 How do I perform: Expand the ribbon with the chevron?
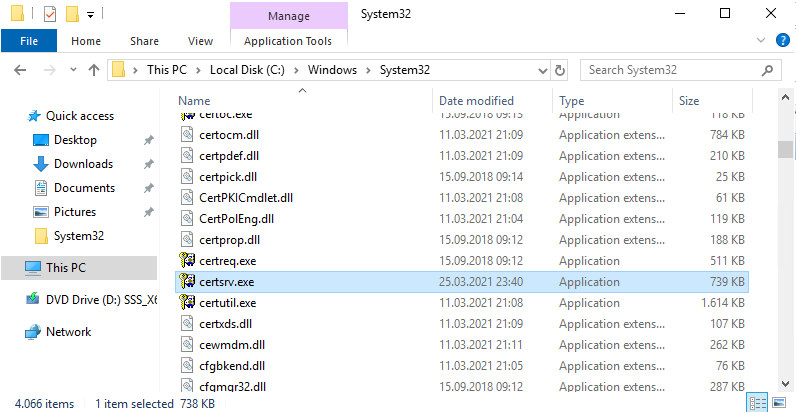[x=761, y=40]
